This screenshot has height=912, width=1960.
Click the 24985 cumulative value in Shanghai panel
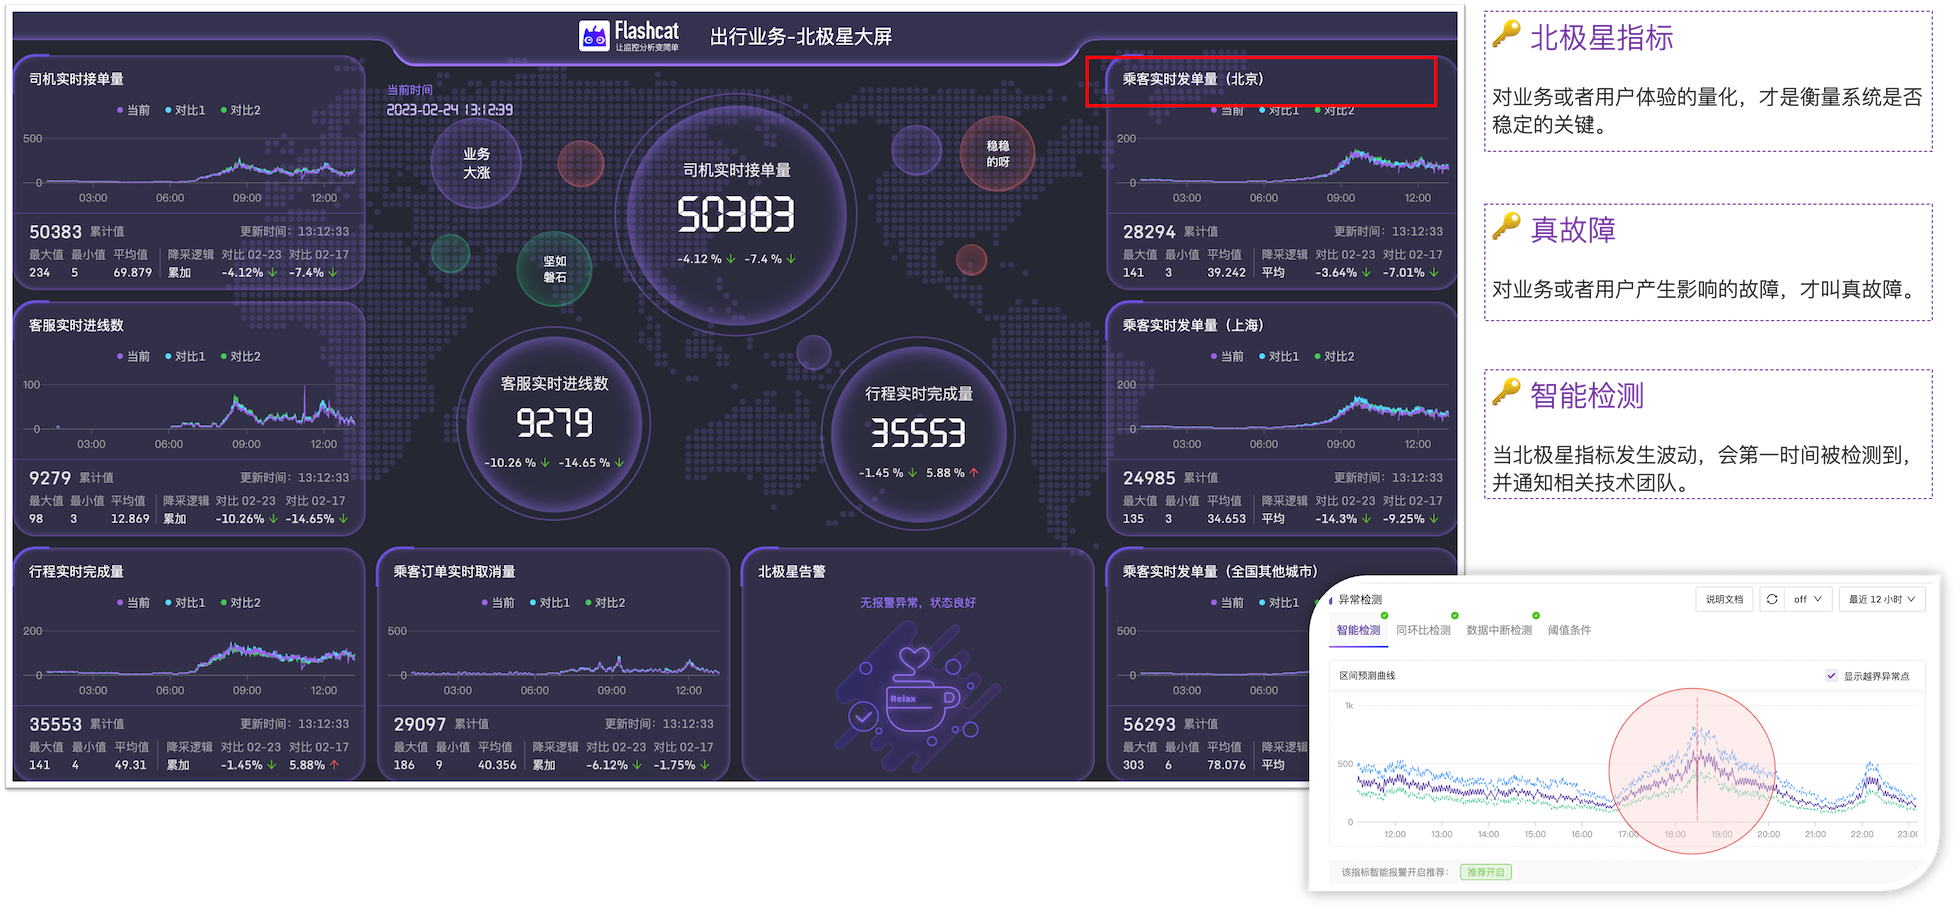tap(1149, 477)
